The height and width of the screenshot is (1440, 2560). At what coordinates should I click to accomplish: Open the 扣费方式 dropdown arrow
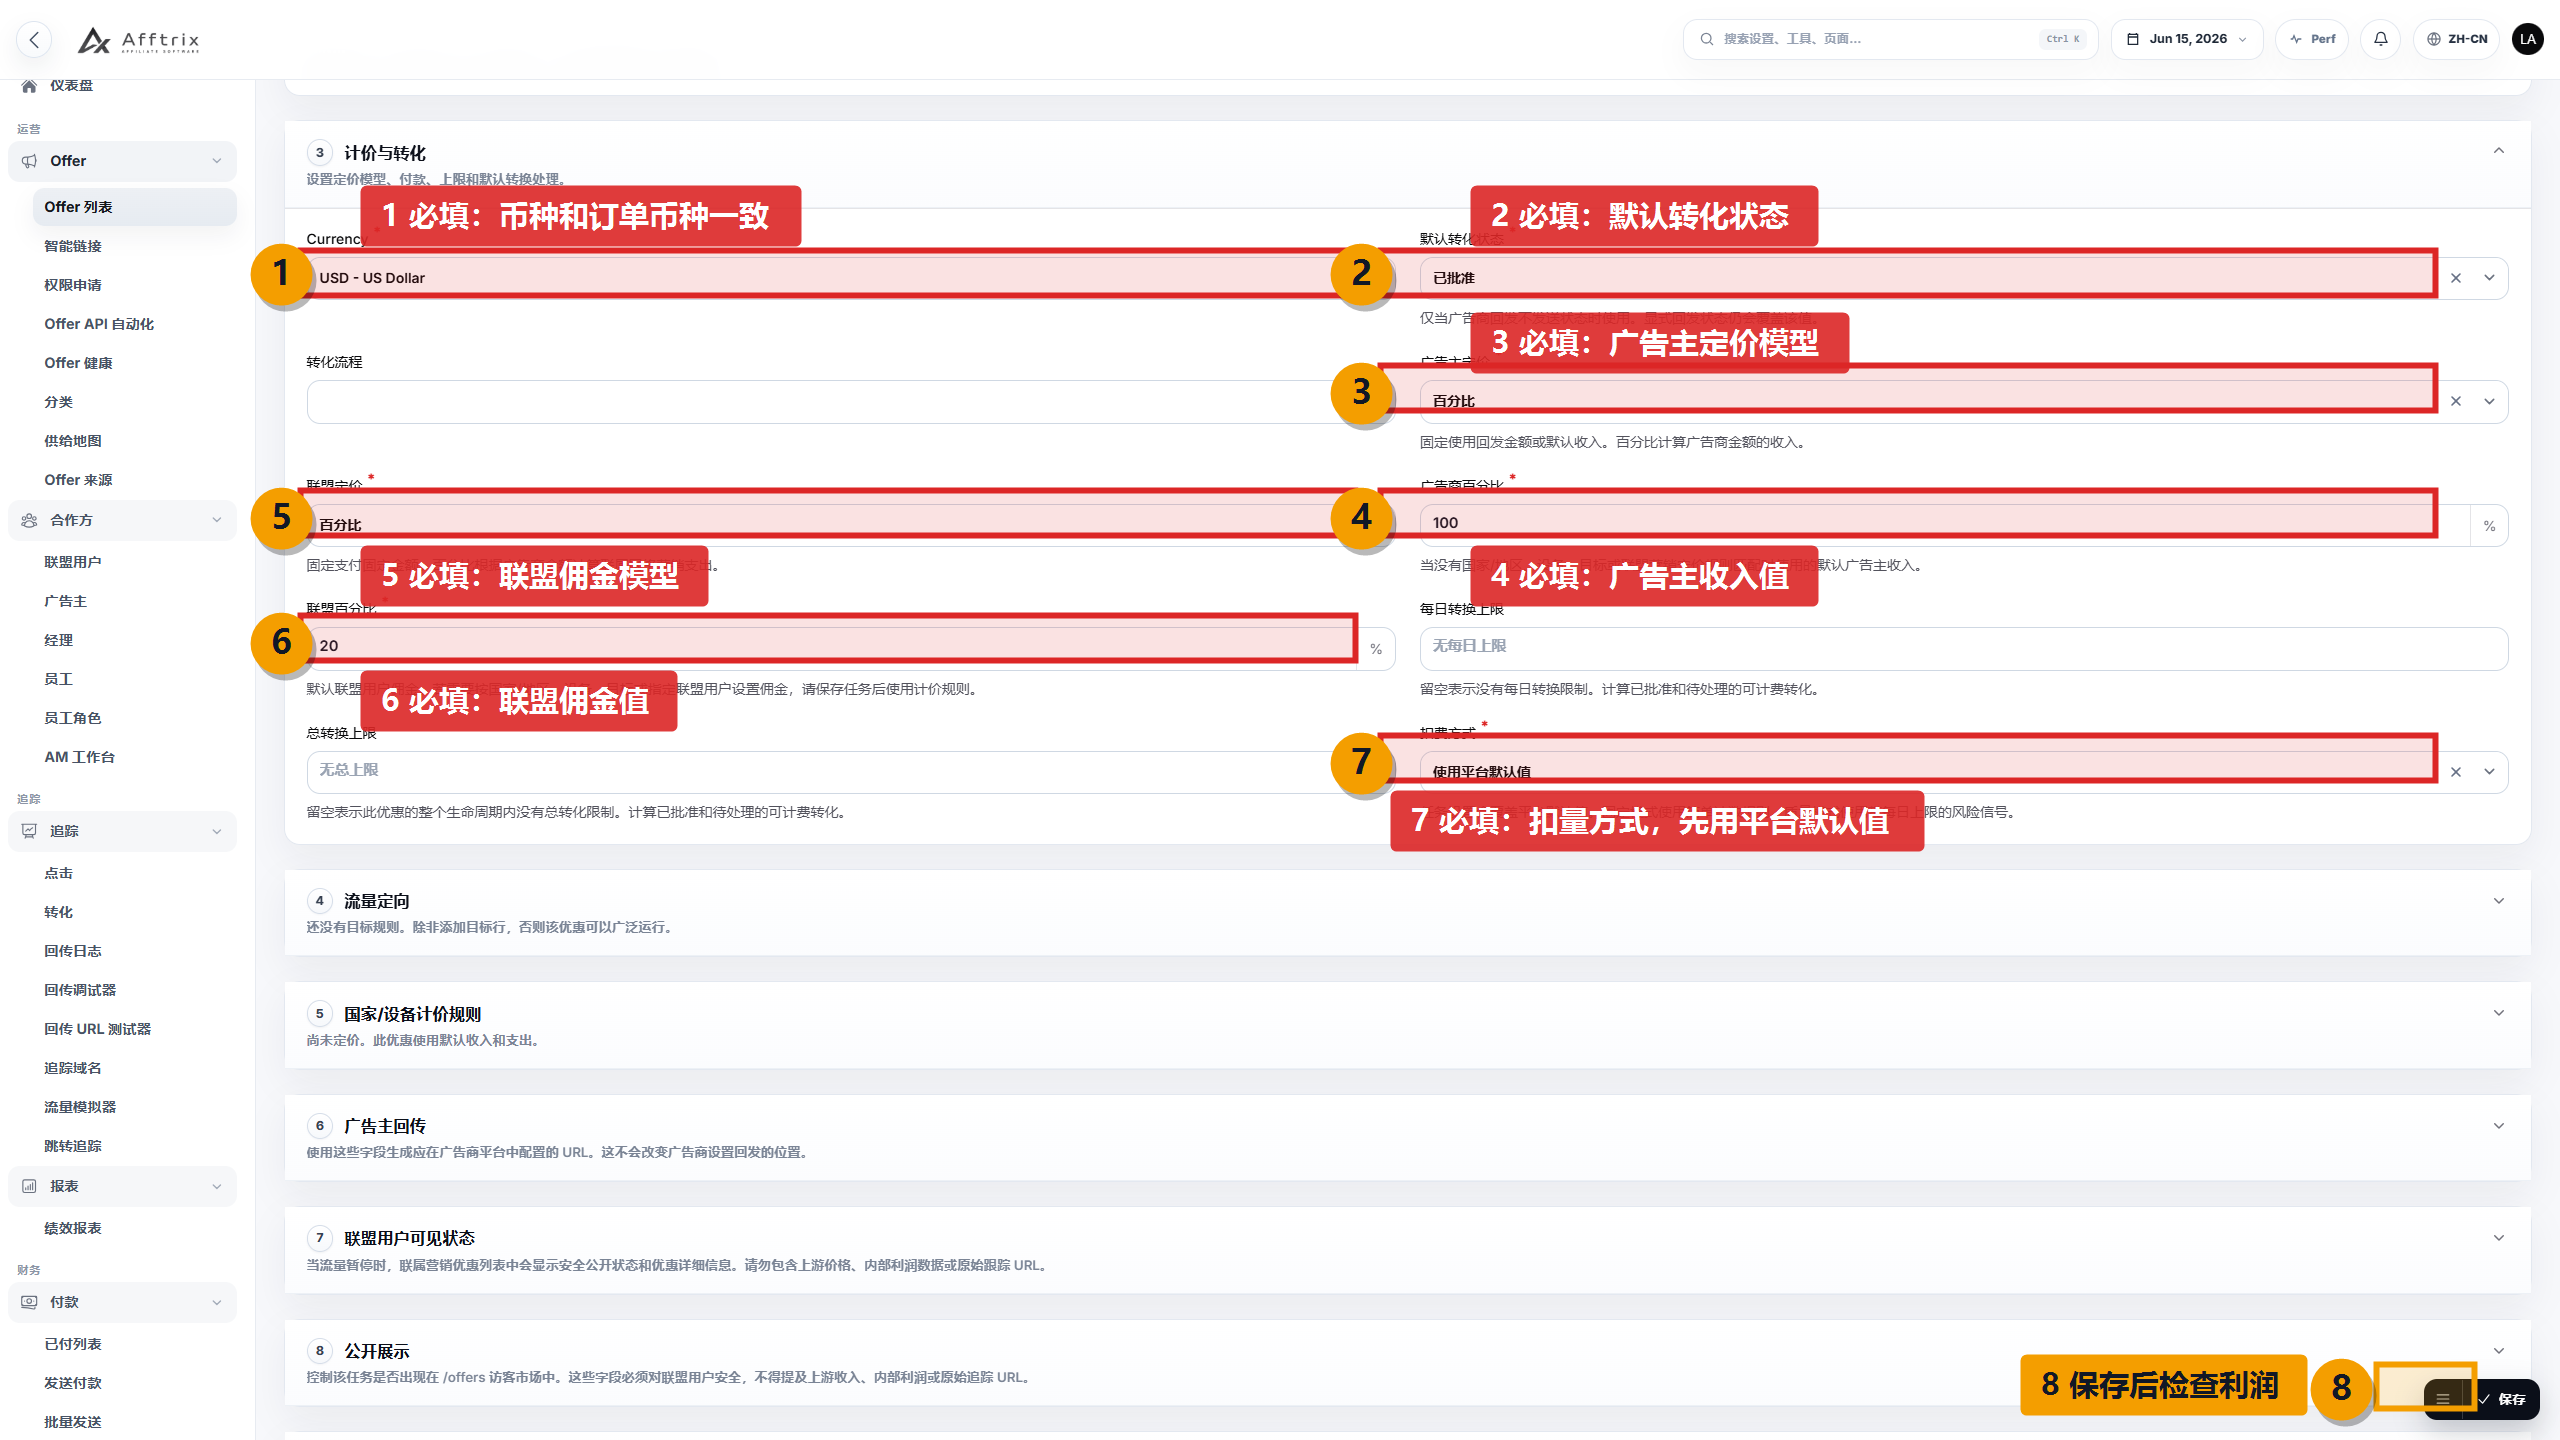(x=2490, y=772)
